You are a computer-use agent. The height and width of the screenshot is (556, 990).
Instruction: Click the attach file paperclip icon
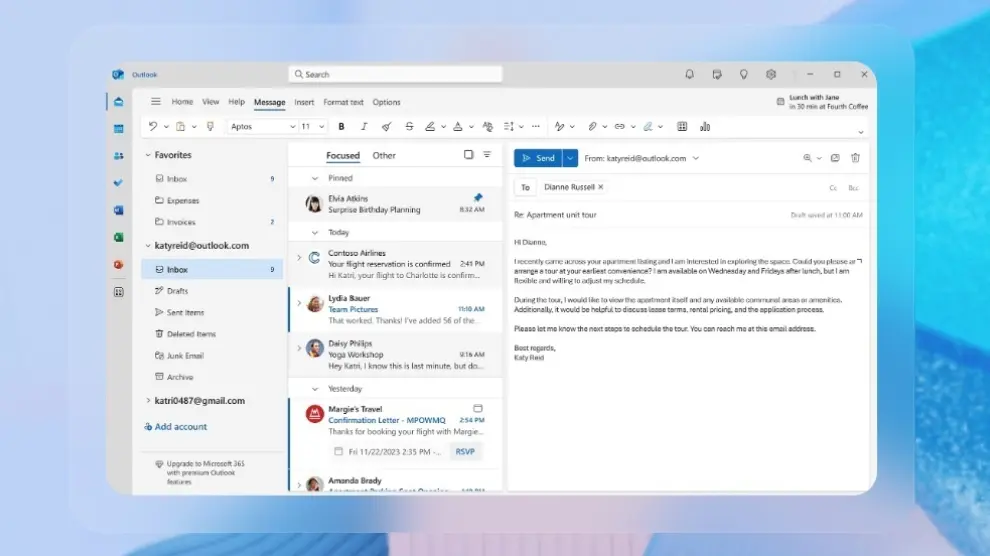click(x=592, y=127)
